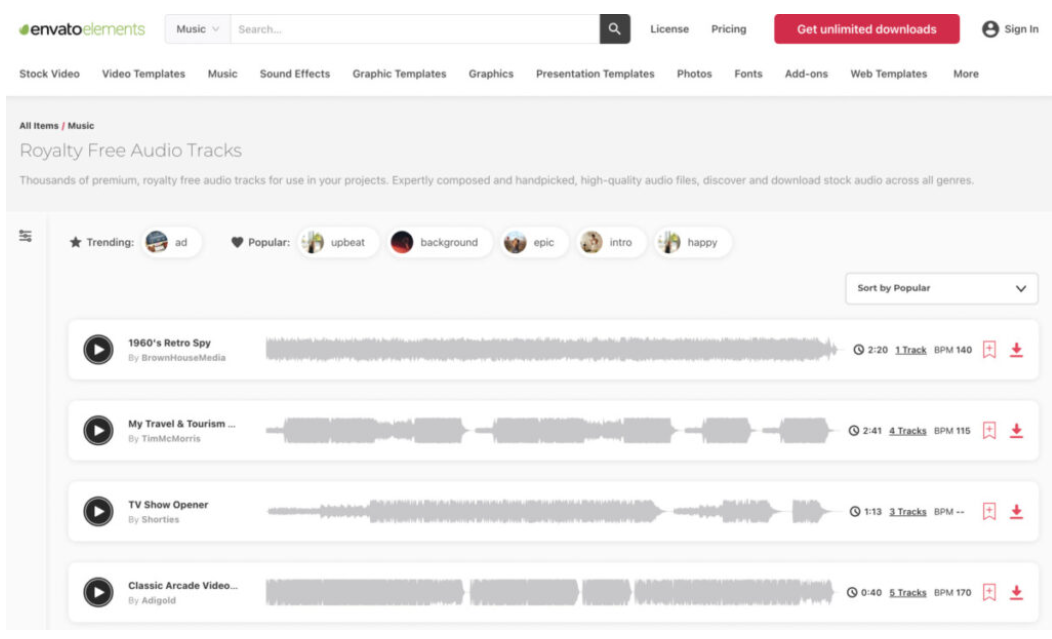
Task: Open Graphics navigation item
Action: click(x=490, y=74)
